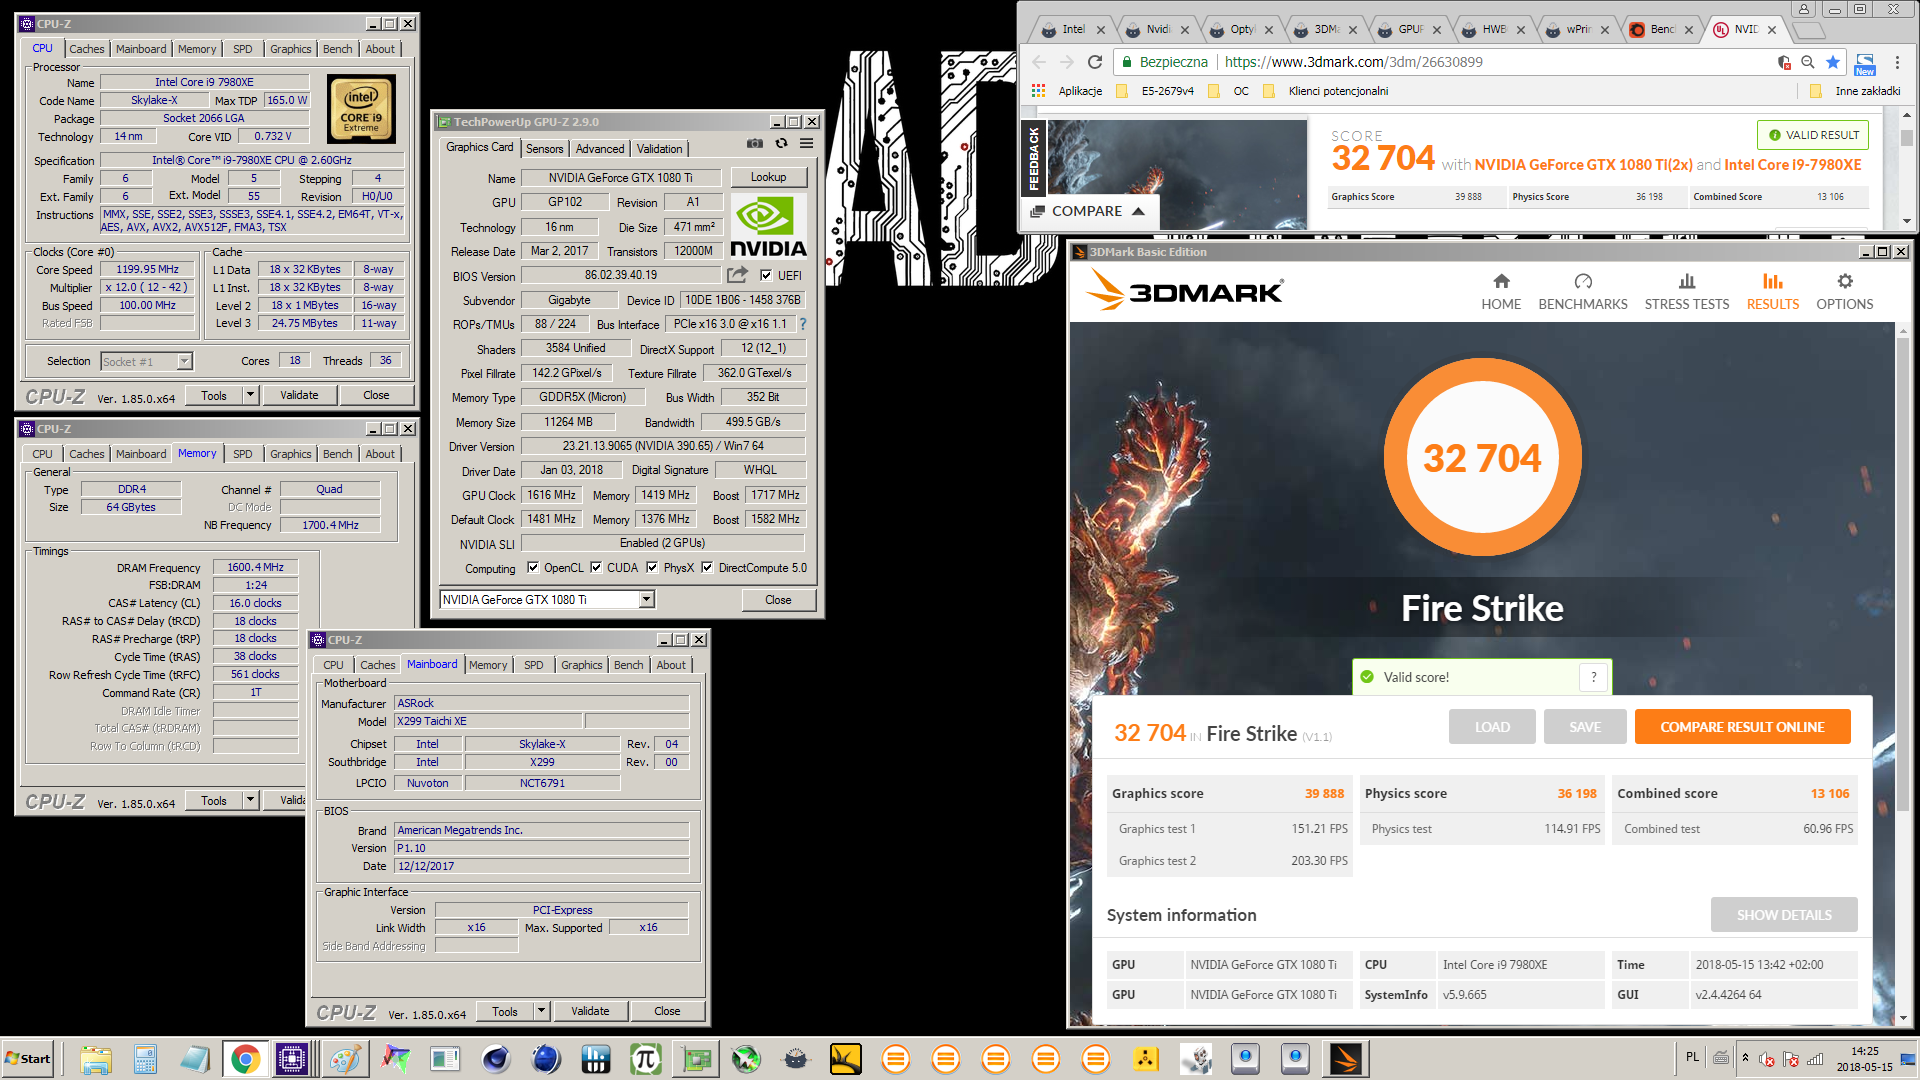
Task: Take a GPU-Z screenshot with camera icon
Action: click(x=755, y=144)
